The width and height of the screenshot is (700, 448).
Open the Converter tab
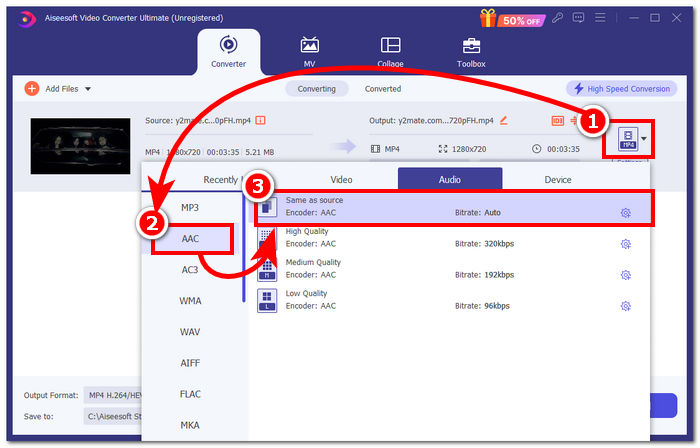(x=229, y=52)
